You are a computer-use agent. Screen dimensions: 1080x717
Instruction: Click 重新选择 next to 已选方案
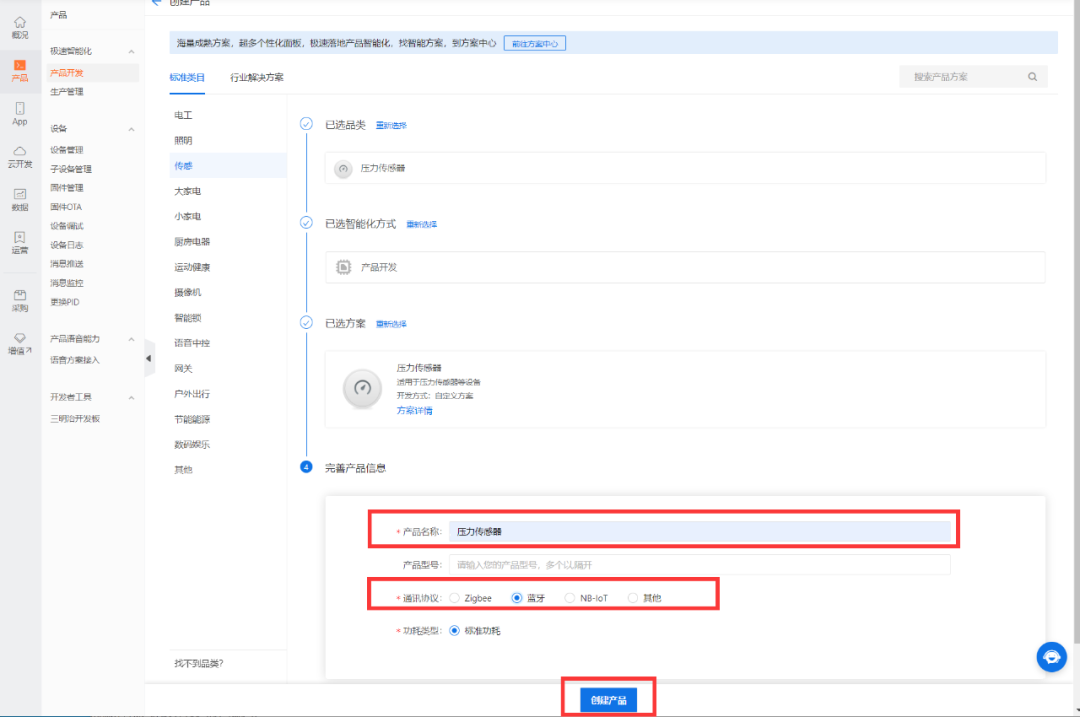(391, 324)
